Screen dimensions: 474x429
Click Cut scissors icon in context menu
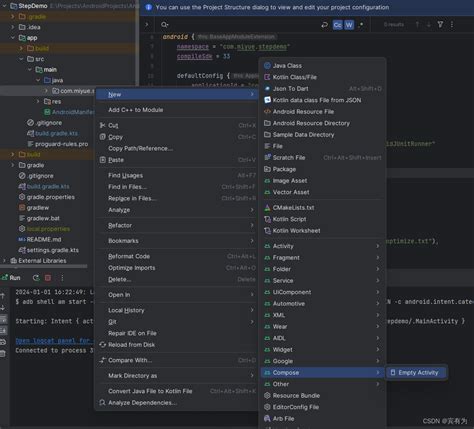point(102,125)
